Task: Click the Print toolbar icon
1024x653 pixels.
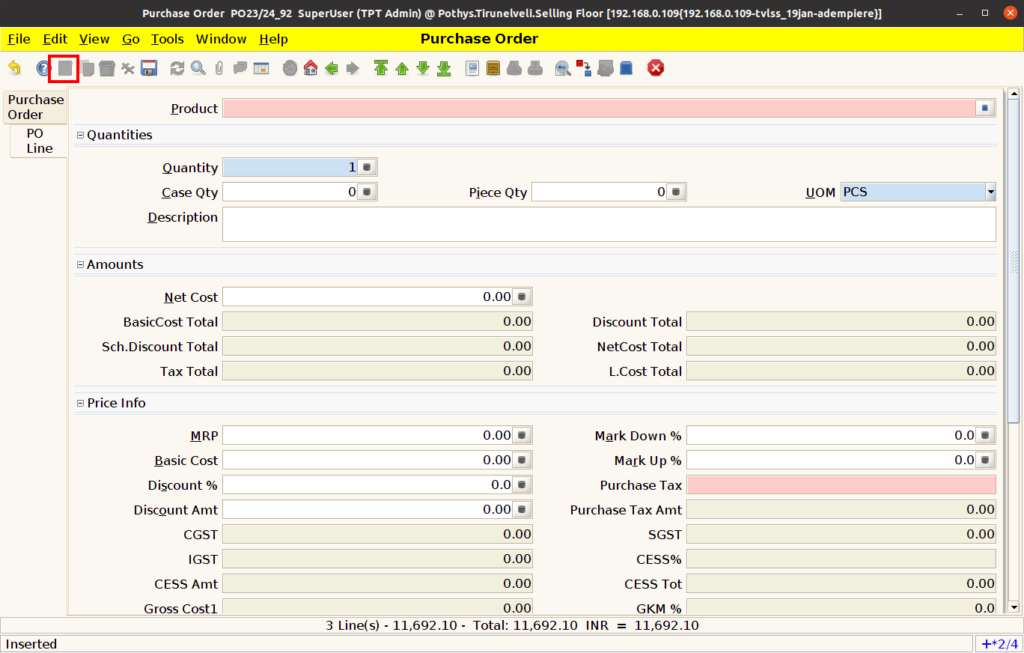Action: 535,68
